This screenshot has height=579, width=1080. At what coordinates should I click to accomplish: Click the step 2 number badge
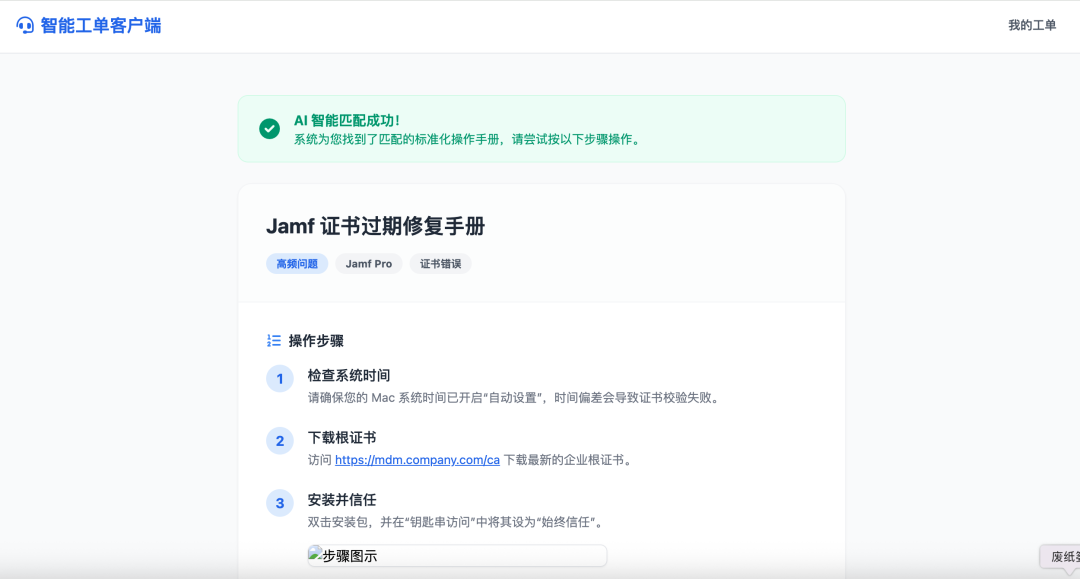(280, 441)
